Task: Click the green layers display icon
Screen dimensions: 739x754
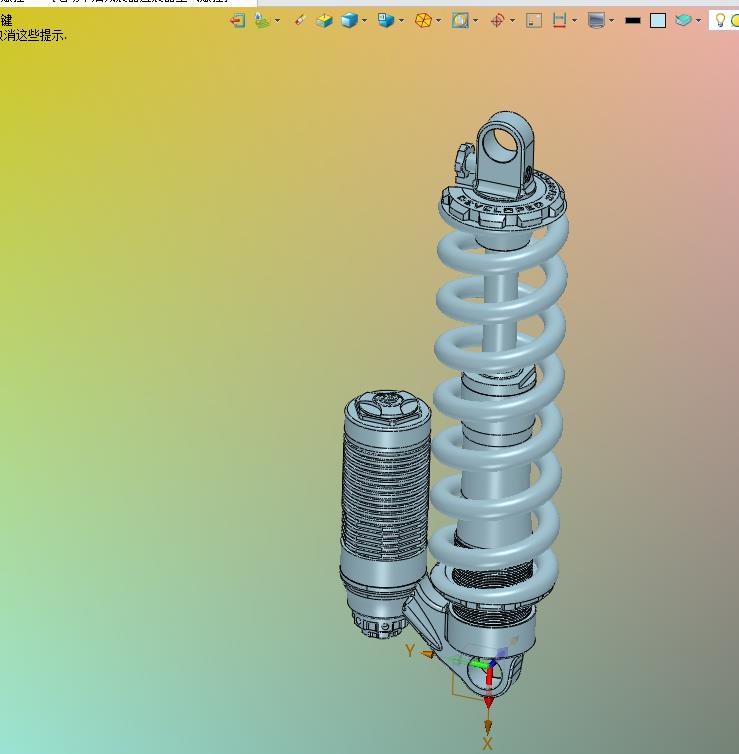Action: (261, 21)
